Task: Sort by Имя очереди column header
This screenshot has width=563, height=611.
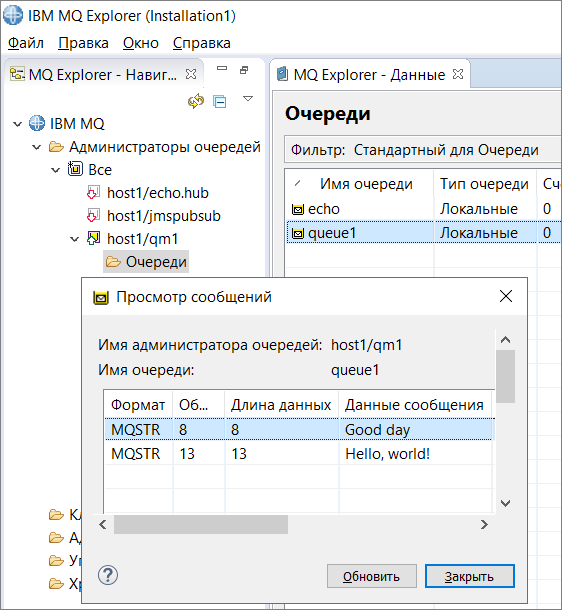Action: coord(360,184)
